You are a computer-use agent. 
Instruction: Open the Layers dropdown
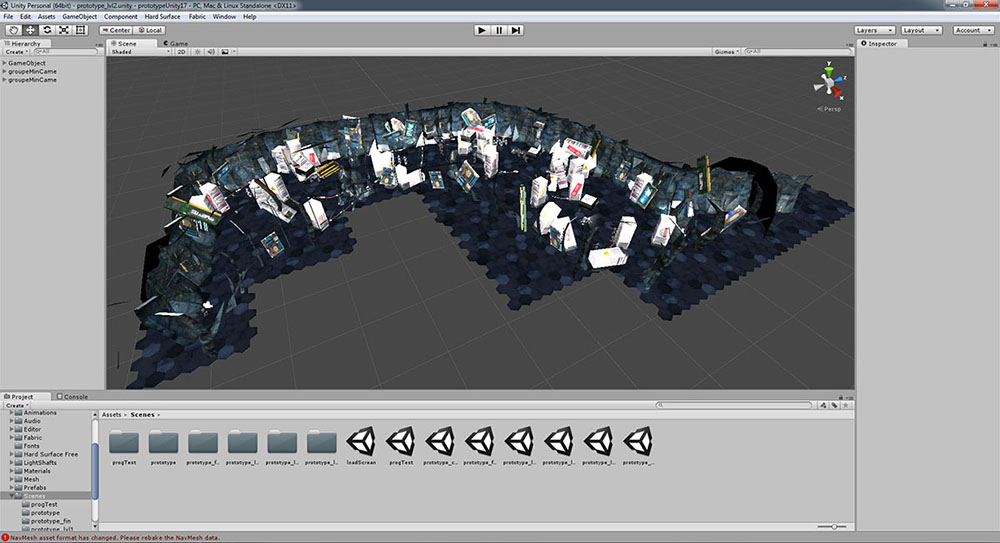(873, 30)
